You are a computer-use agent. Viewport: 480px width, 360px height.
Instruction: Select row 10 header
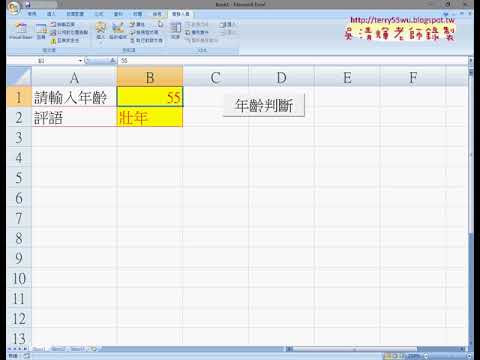tap(19, 278)
